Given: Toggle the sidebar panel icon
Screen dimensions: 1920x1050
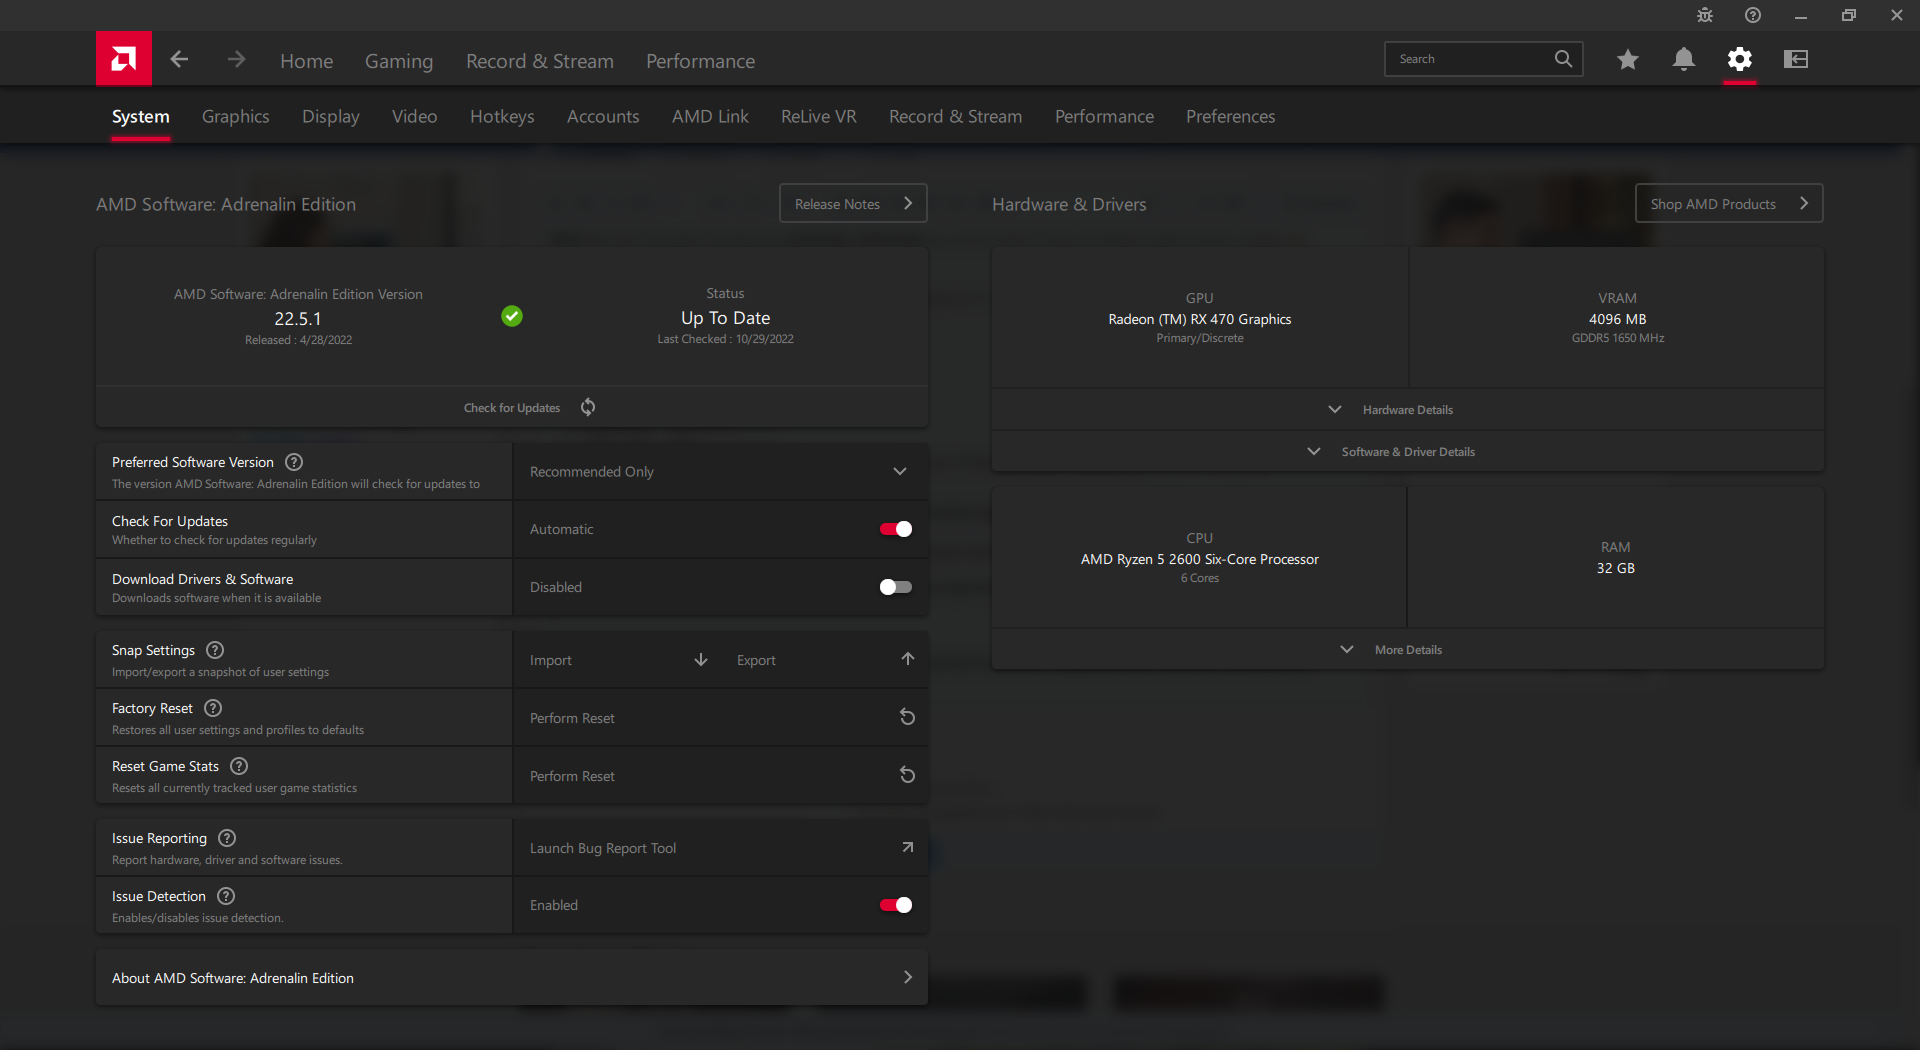Looking at the screenshot, I should pyautogui.click(x=1796, y=59).
